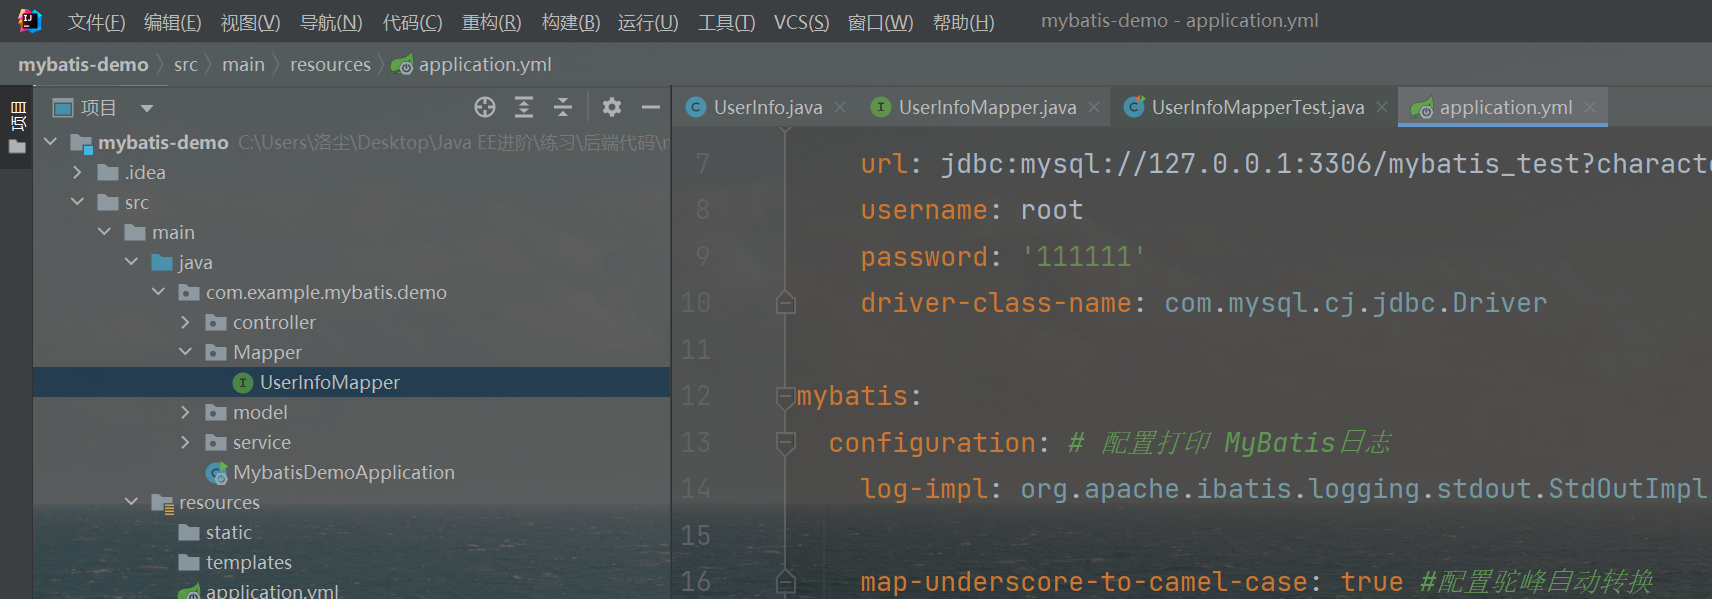Close the UserInfoMapperTest.java tab
The width and height of the screenshot is (1712, 599).
coord(1382,107)
